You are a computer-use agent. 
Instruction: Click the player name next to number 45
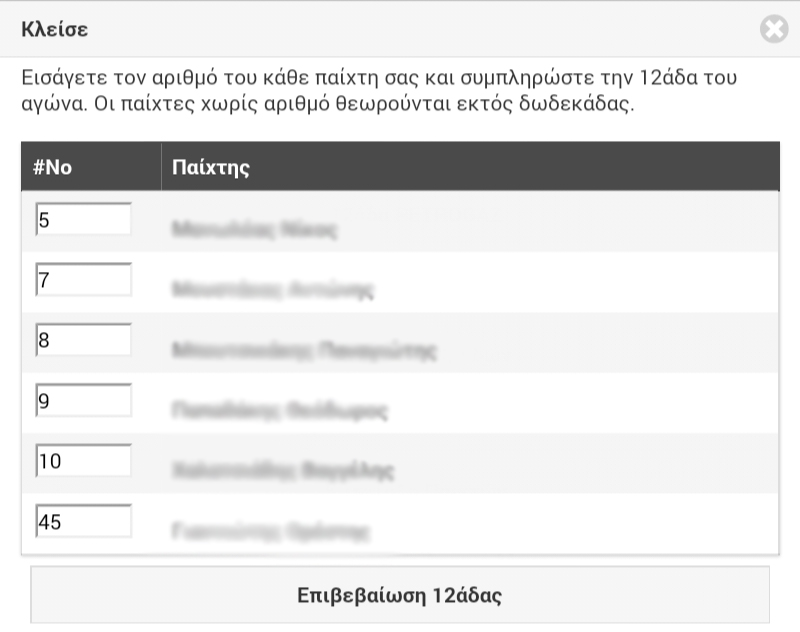pyautogui.click(x=272, y=532)
